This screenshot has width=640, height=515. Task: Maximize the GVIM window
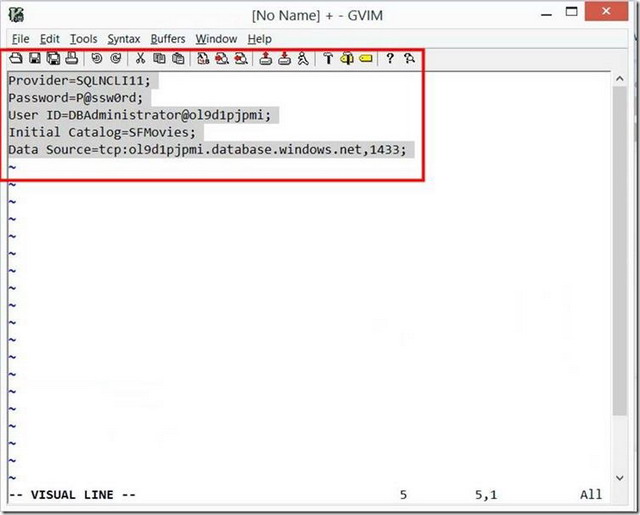click(571, 11)
